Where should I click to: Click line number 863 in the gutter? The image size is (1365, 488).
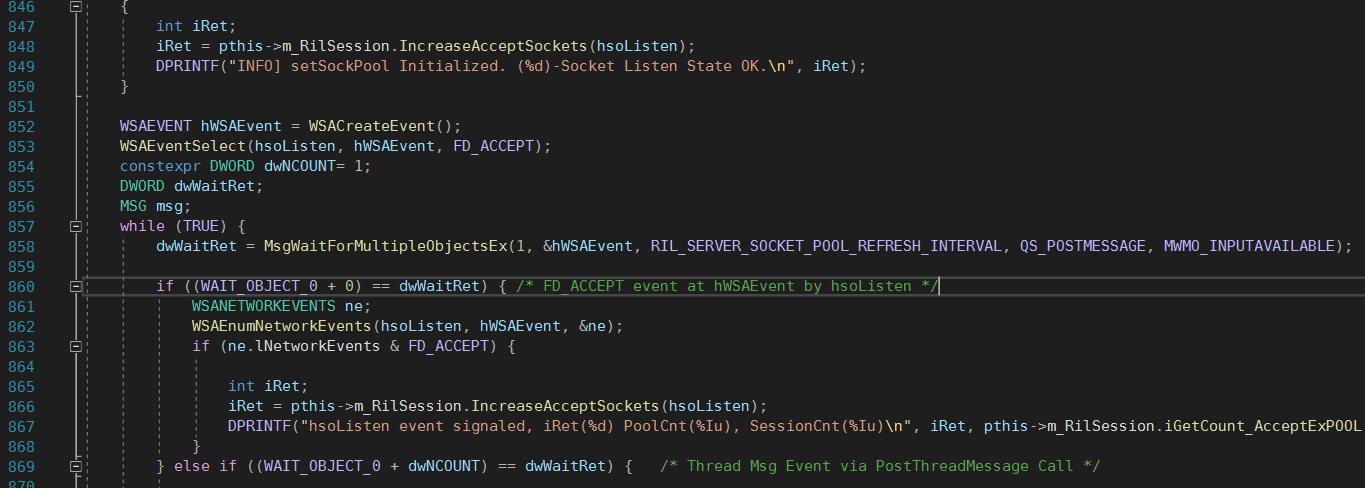tap(20, 346)
